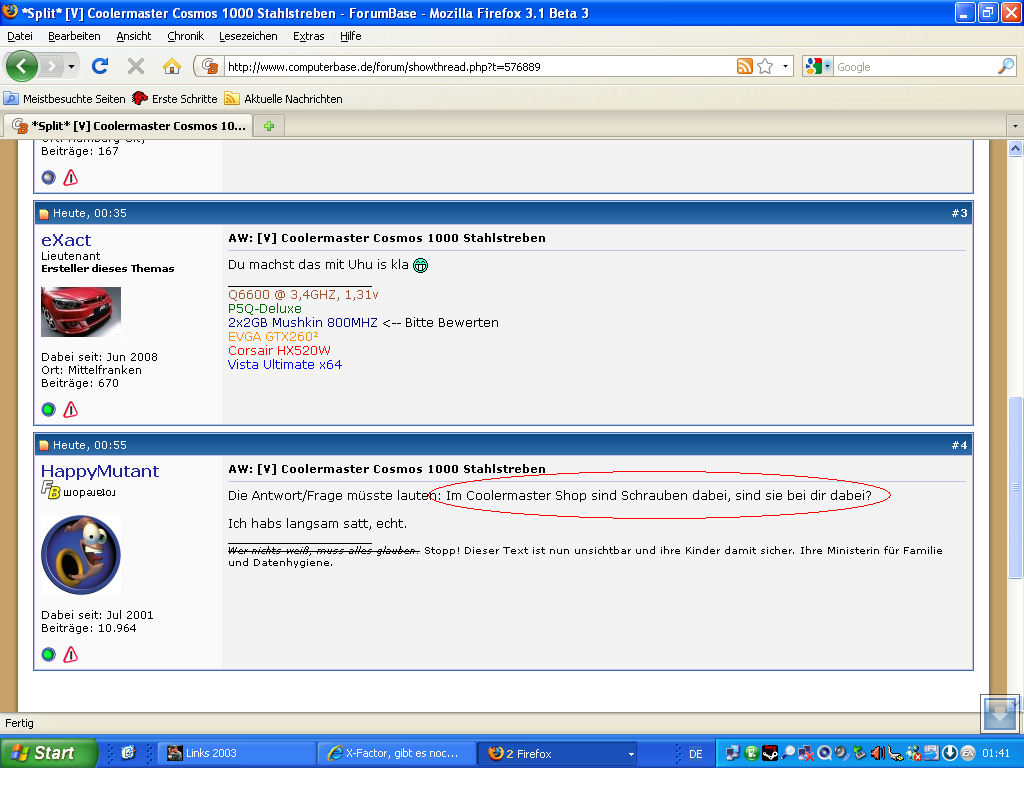Click the gray offline status icon in top post
This screenshot has height=800, width=1024.
point(48,177)
